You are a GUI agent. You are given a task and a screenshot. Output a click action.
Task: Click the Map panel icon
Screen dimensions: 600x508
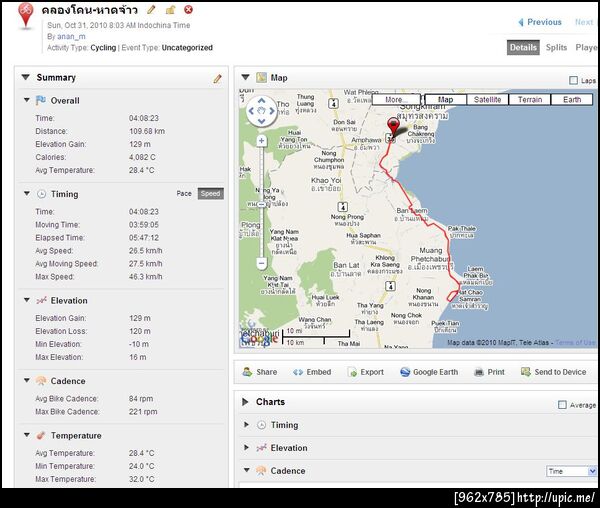coord(261,78)
